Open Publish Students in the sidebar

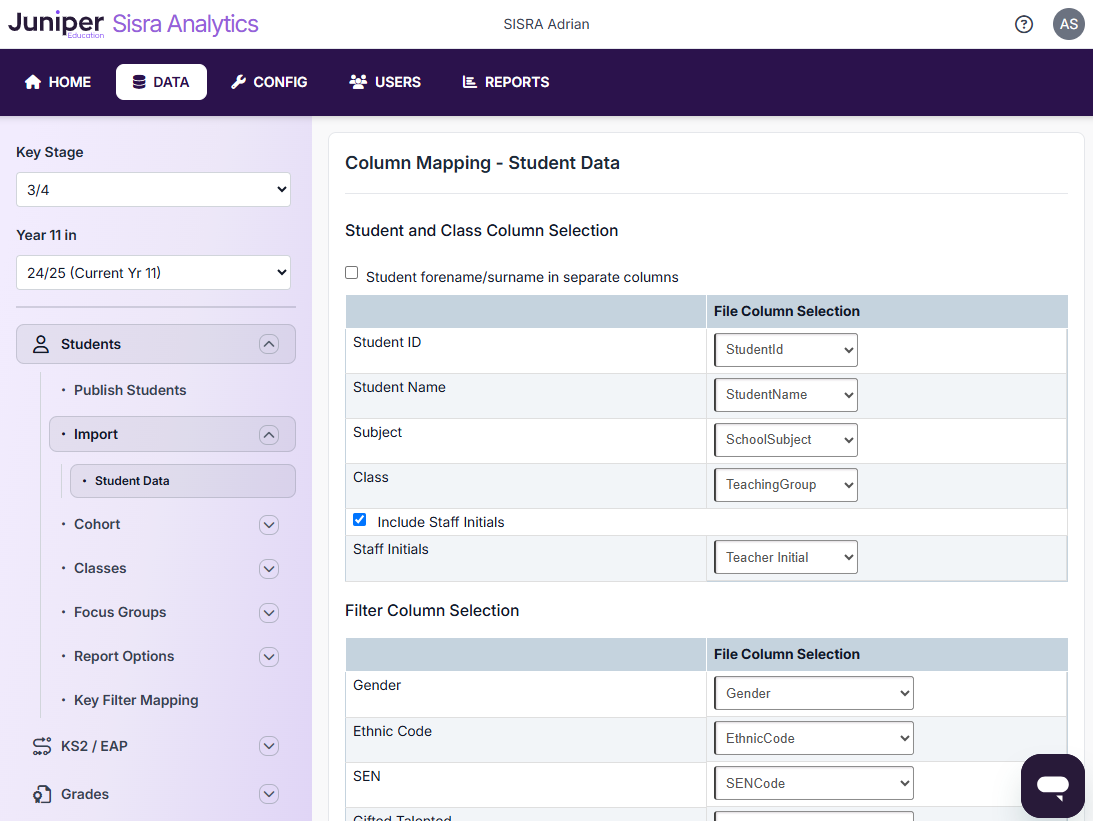[x=130, y=390]
